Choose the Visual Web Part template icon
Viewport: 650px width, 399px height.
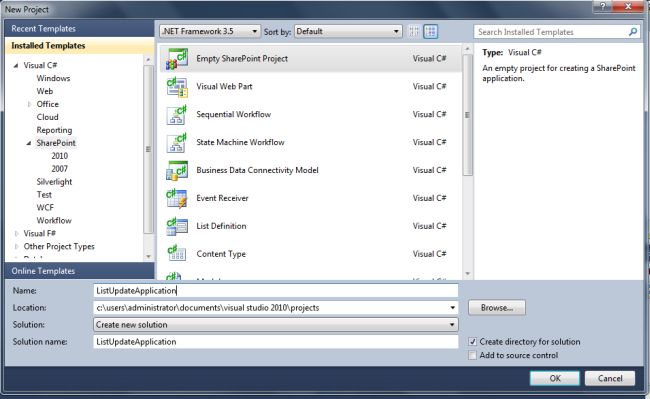point(177,87)
